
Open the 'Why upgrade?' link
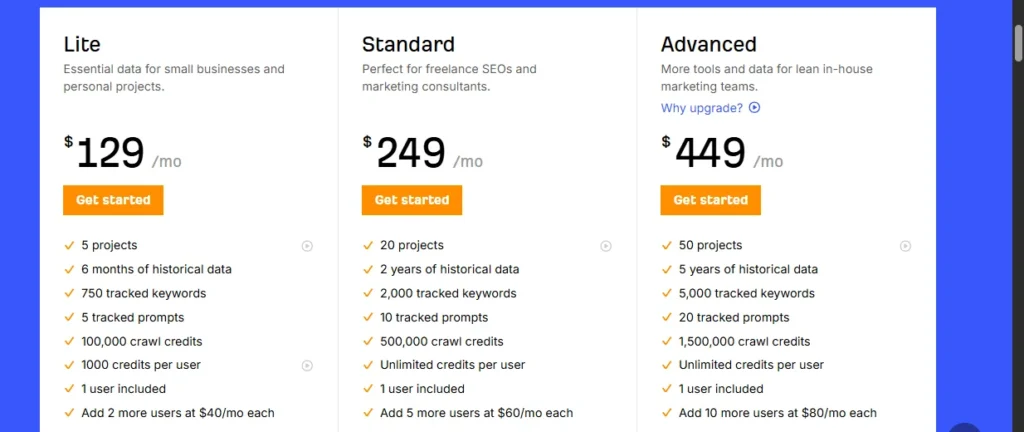702,108
